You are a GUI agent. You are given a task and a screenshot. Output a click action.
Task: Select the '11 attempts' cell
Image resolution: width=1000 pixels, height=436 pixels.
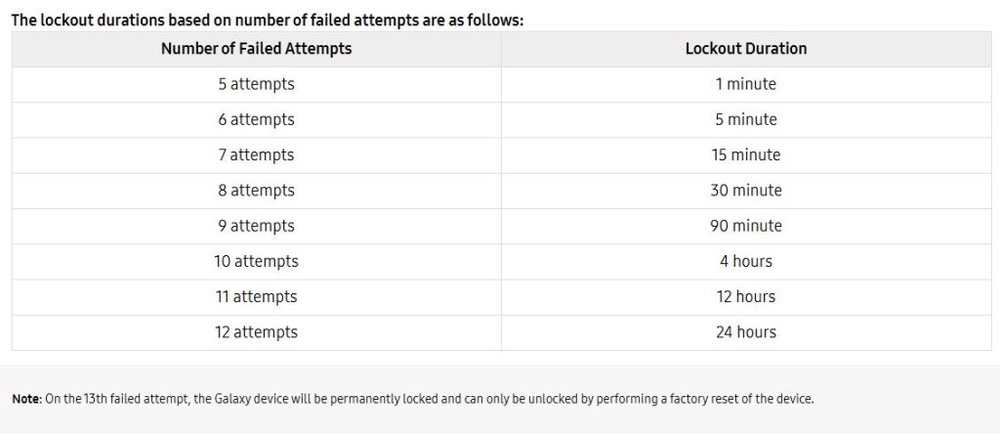coord(256,297)
